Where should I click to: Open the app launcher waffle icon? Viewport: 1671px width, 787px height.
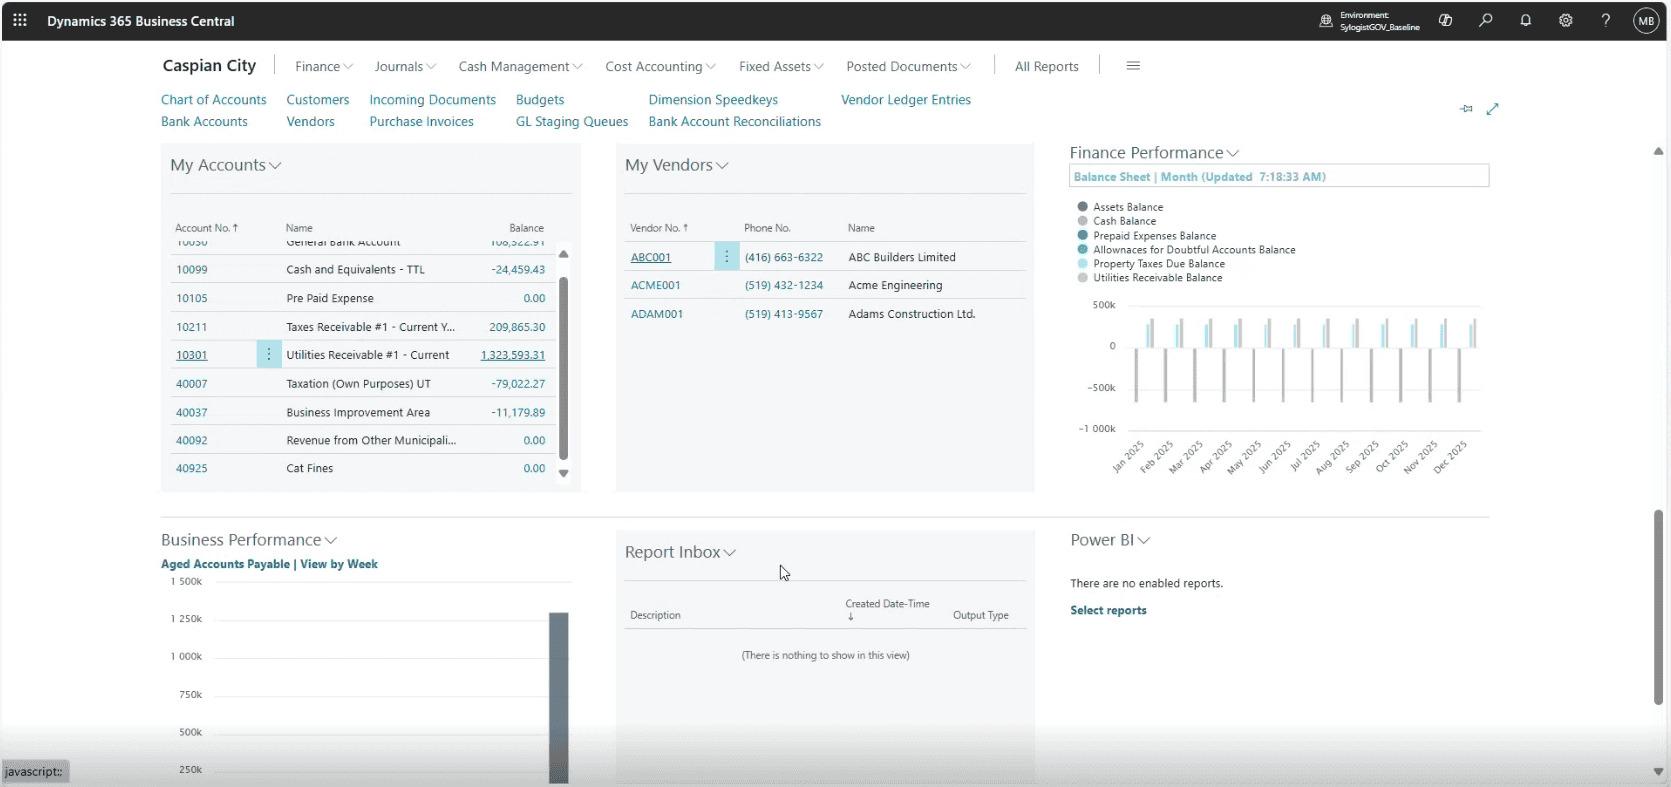click(x=20, y=20)
